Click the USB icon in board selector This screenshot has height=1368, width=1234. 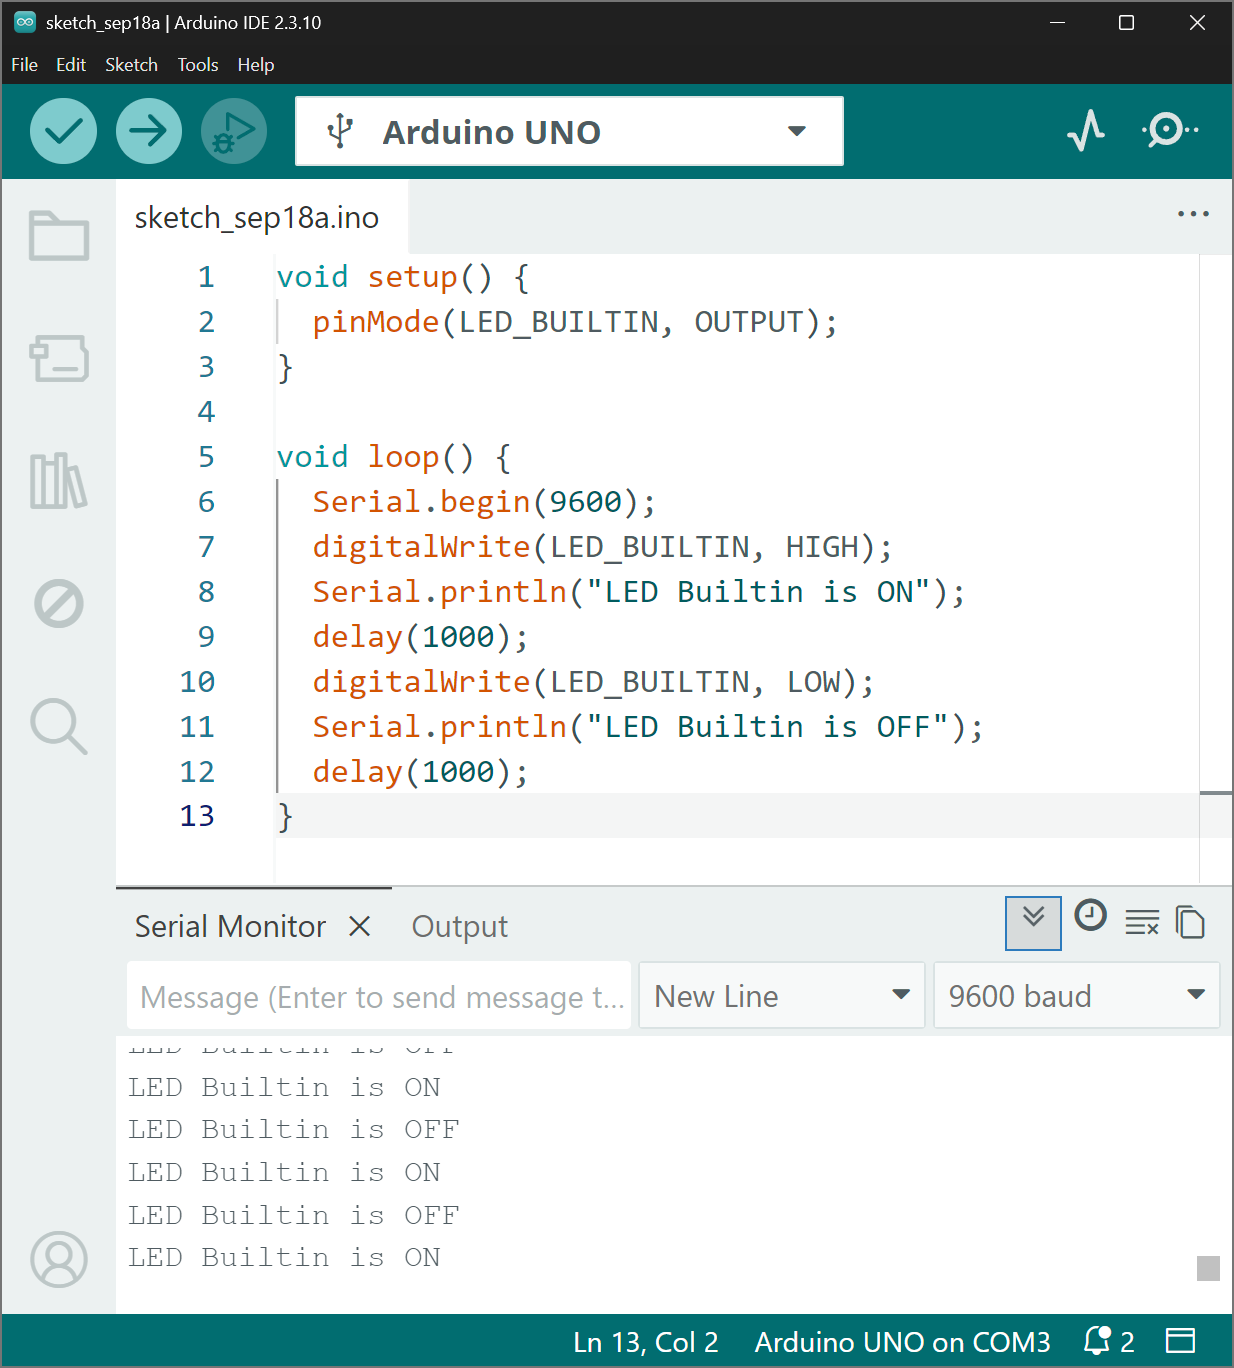(x=340, y=131)
